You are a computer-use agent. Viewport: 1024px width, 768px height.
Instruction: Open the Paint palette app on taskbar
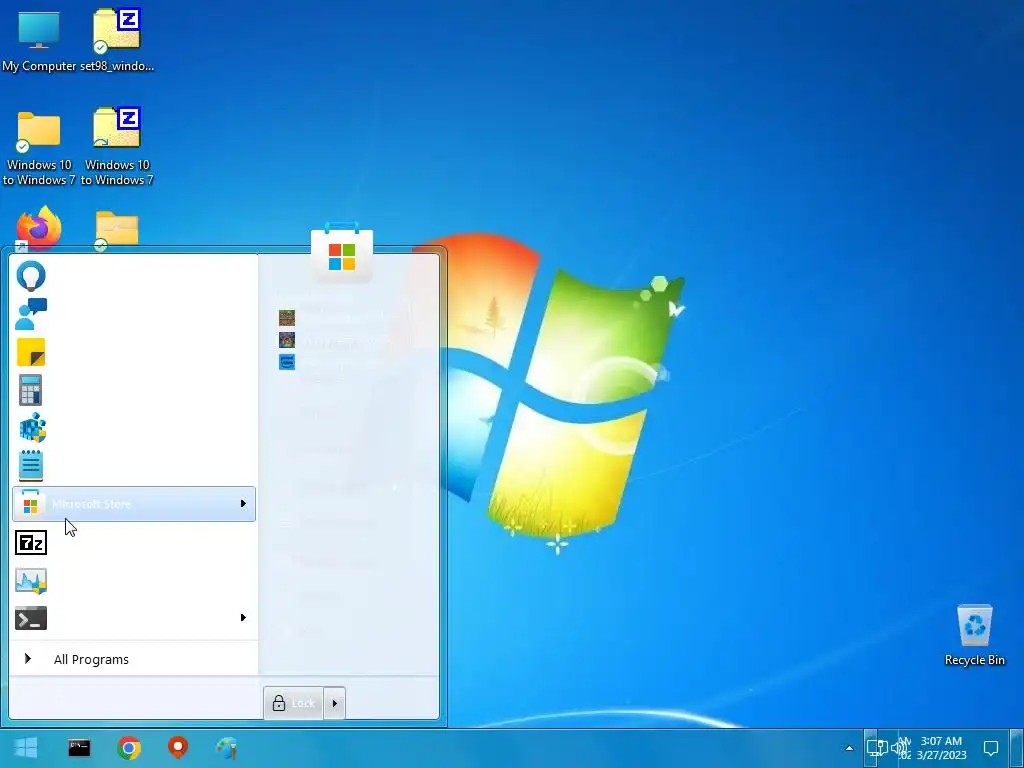(x=227, y=748)
